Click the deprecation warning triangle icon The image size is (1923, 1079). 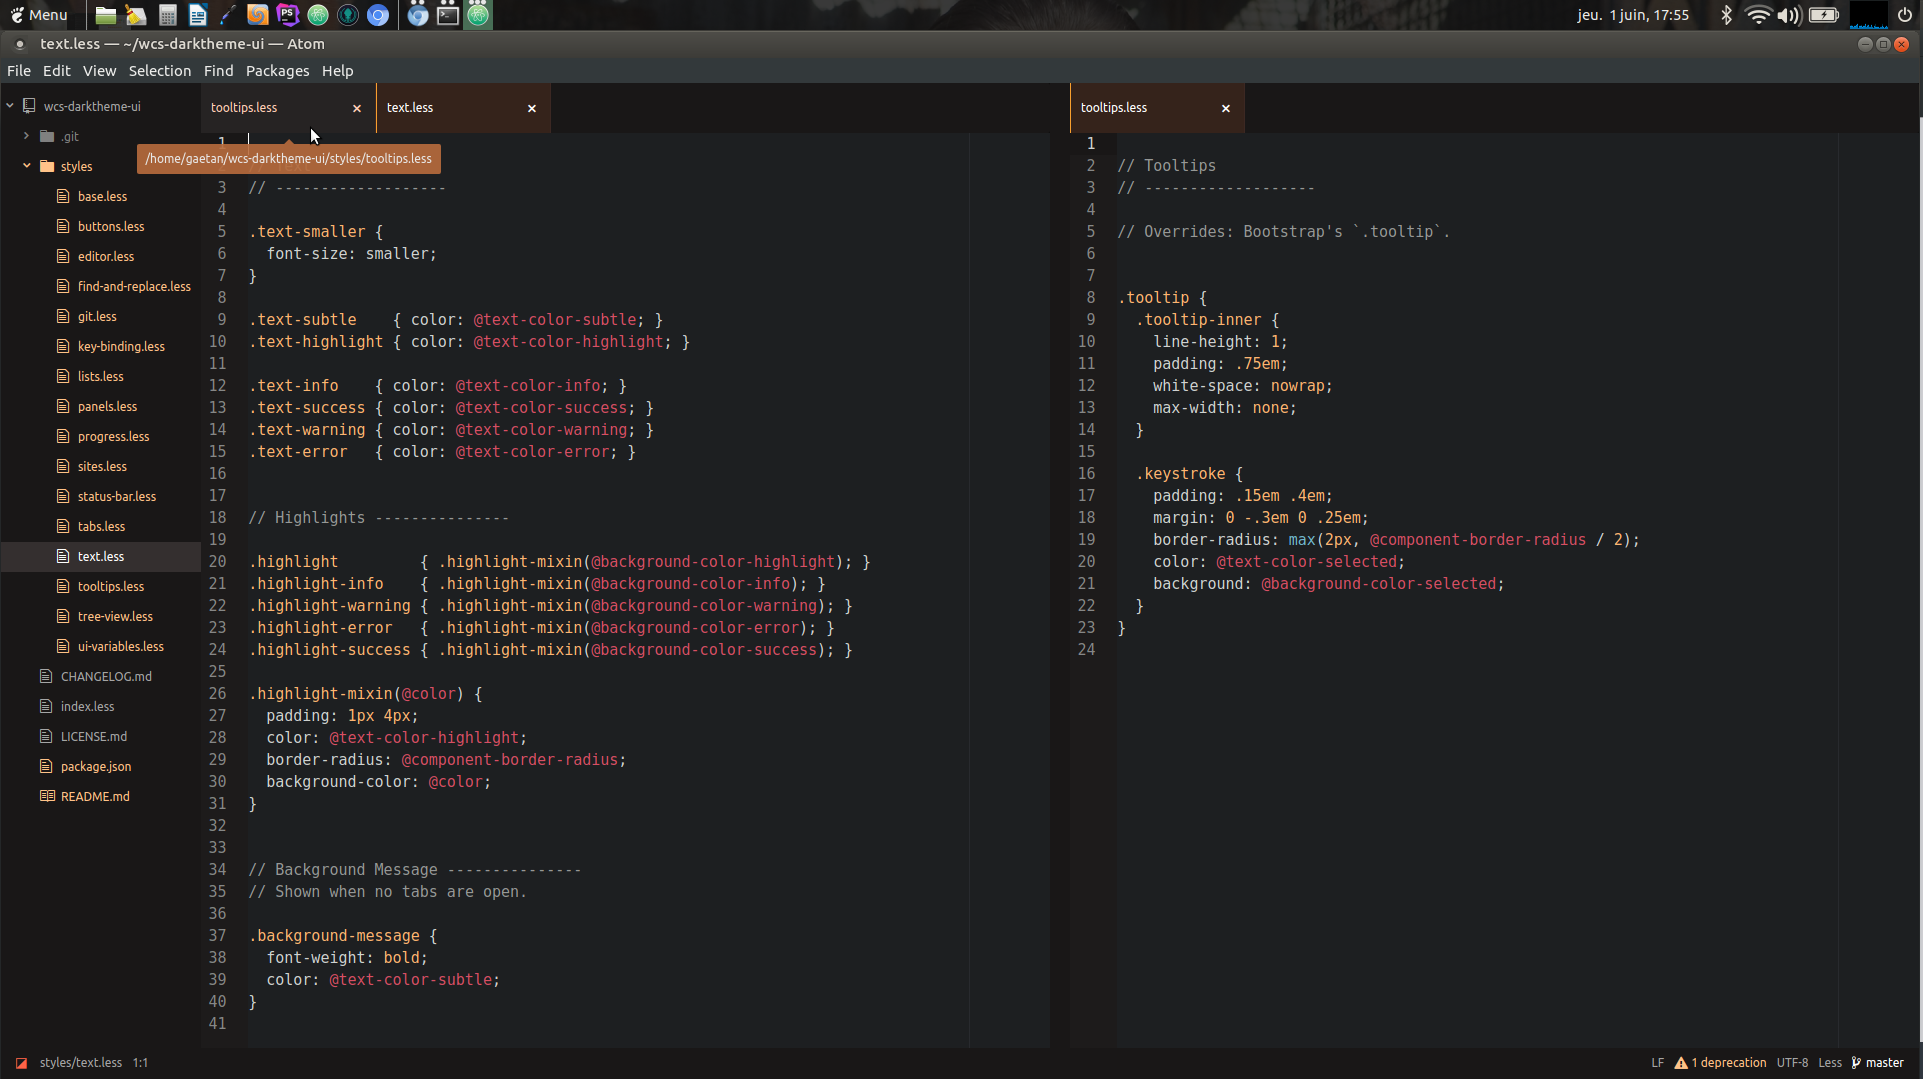(1681, 1063)
